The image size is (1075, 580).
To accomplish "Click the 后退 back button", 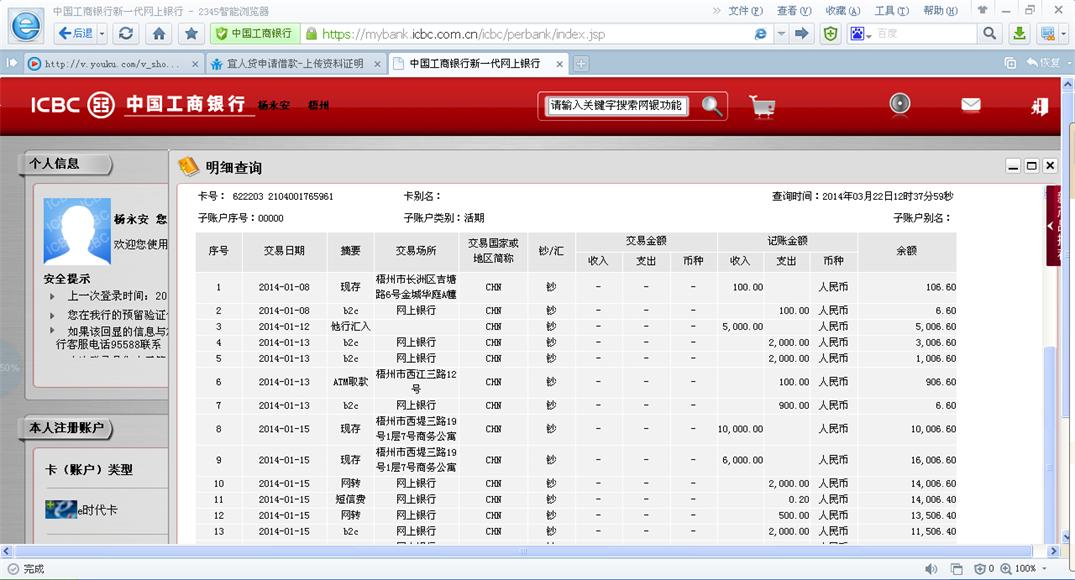I will click(x=72, y=33).
